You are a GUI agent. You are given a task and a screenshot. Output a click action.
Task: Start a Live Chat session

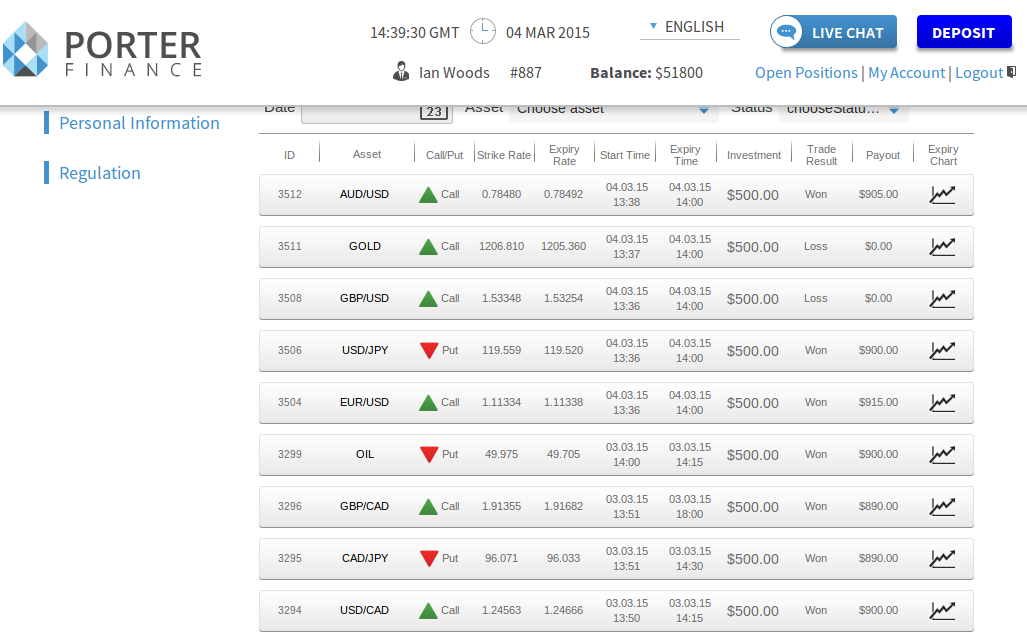[833, 32]
